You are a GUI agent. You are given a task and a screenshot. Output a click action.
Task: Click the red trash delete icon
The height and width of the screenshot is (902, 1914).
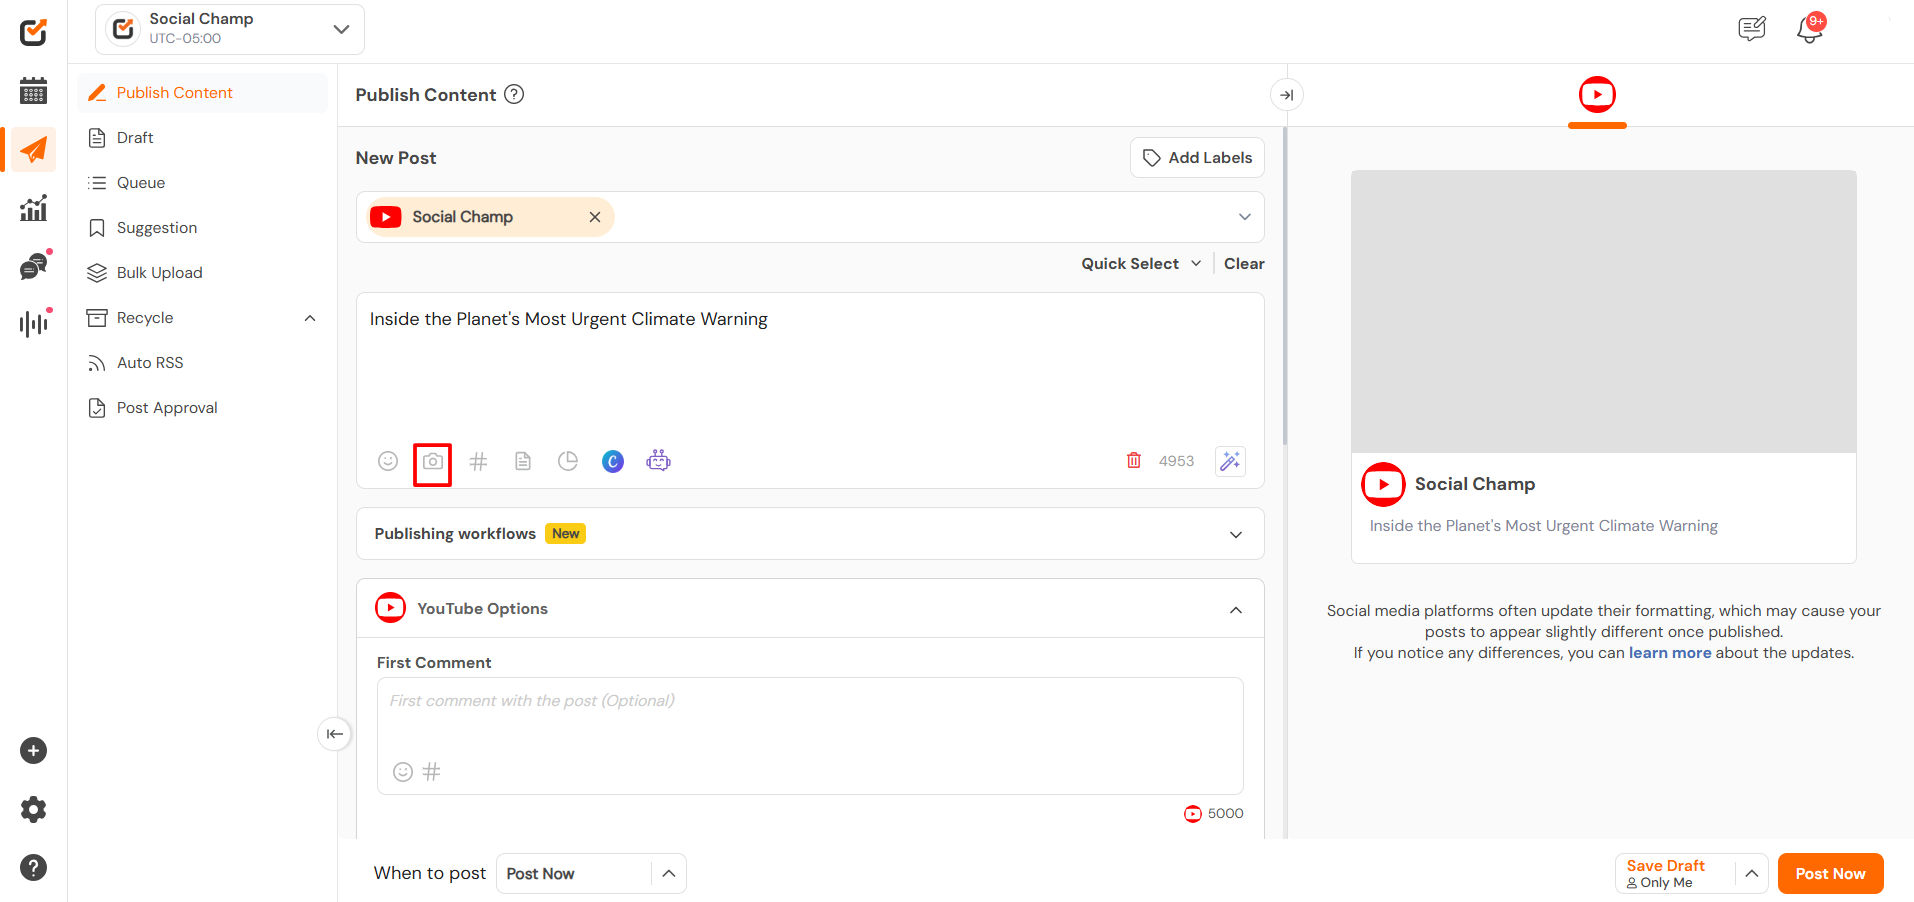(x=1133, y=461)
